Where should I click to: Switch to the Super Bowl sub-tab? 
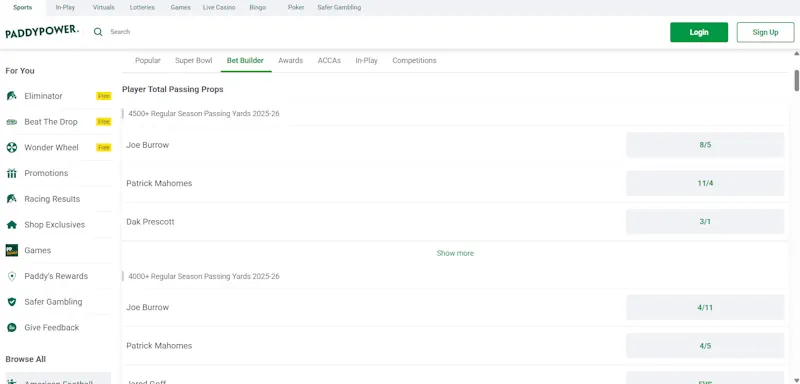coord(193,61)
